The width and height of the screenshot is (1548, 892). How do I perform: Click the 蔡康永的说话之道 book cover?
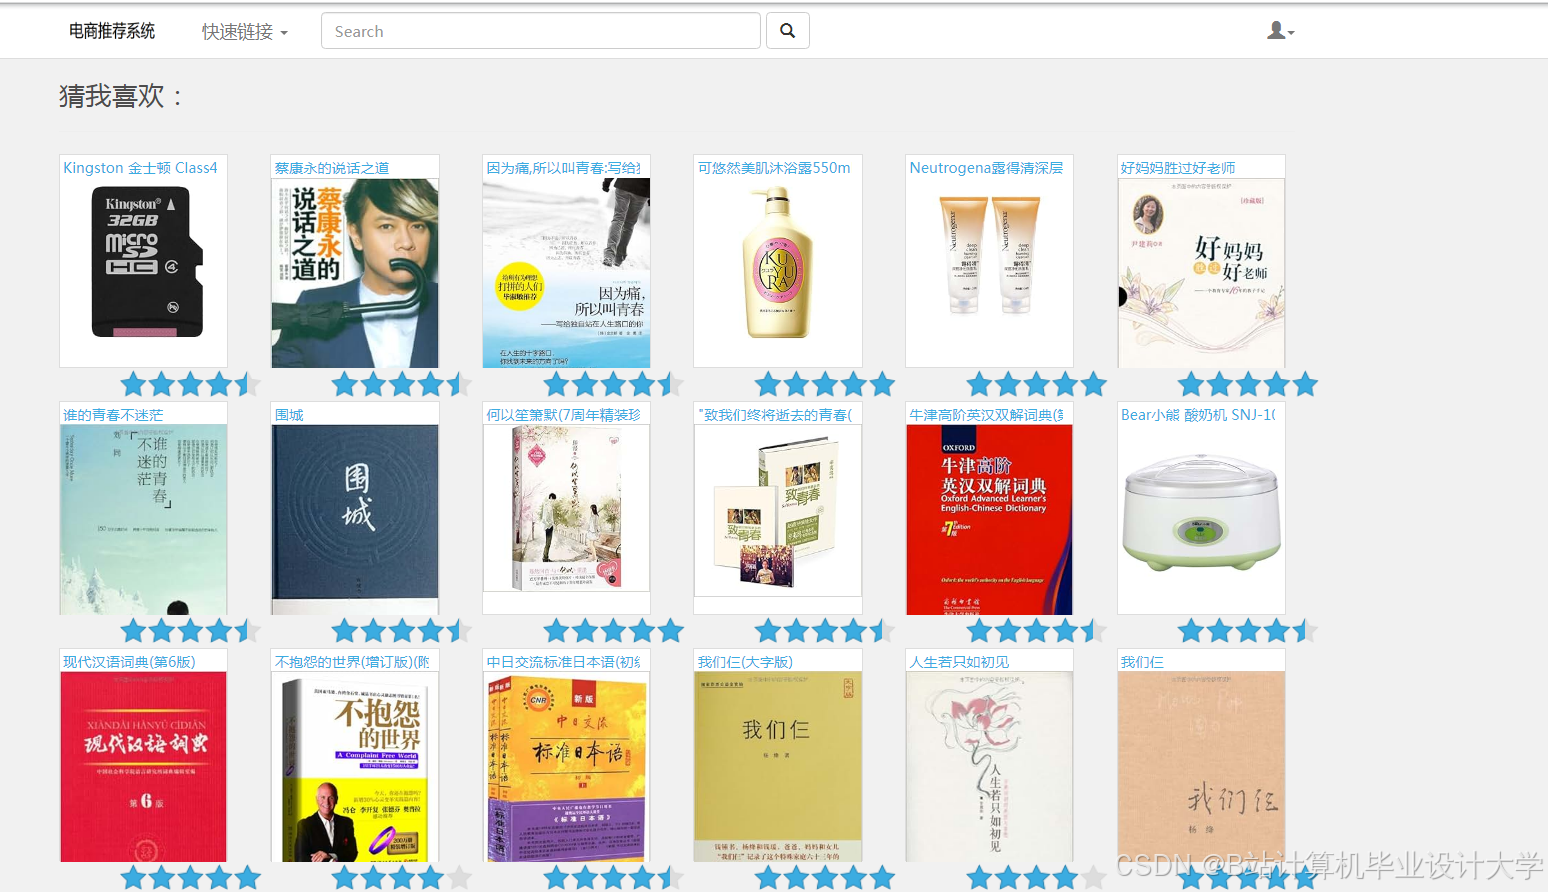pyautogui.click(x=355, y=272)
